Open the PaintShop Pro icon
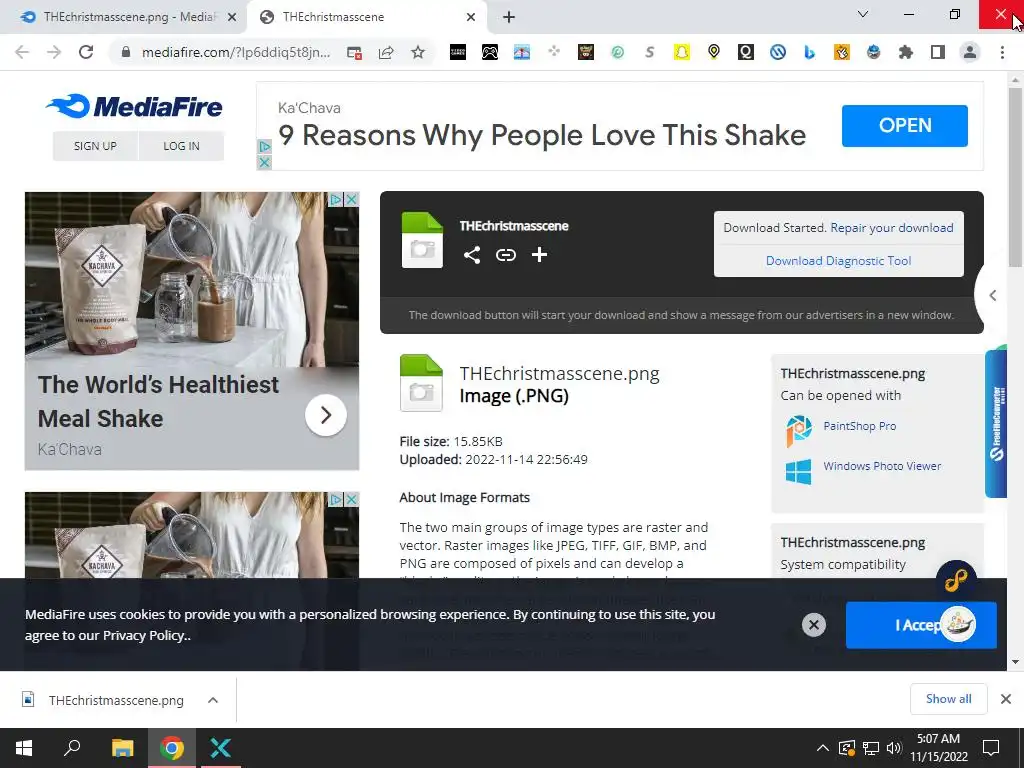 point(799,430)
